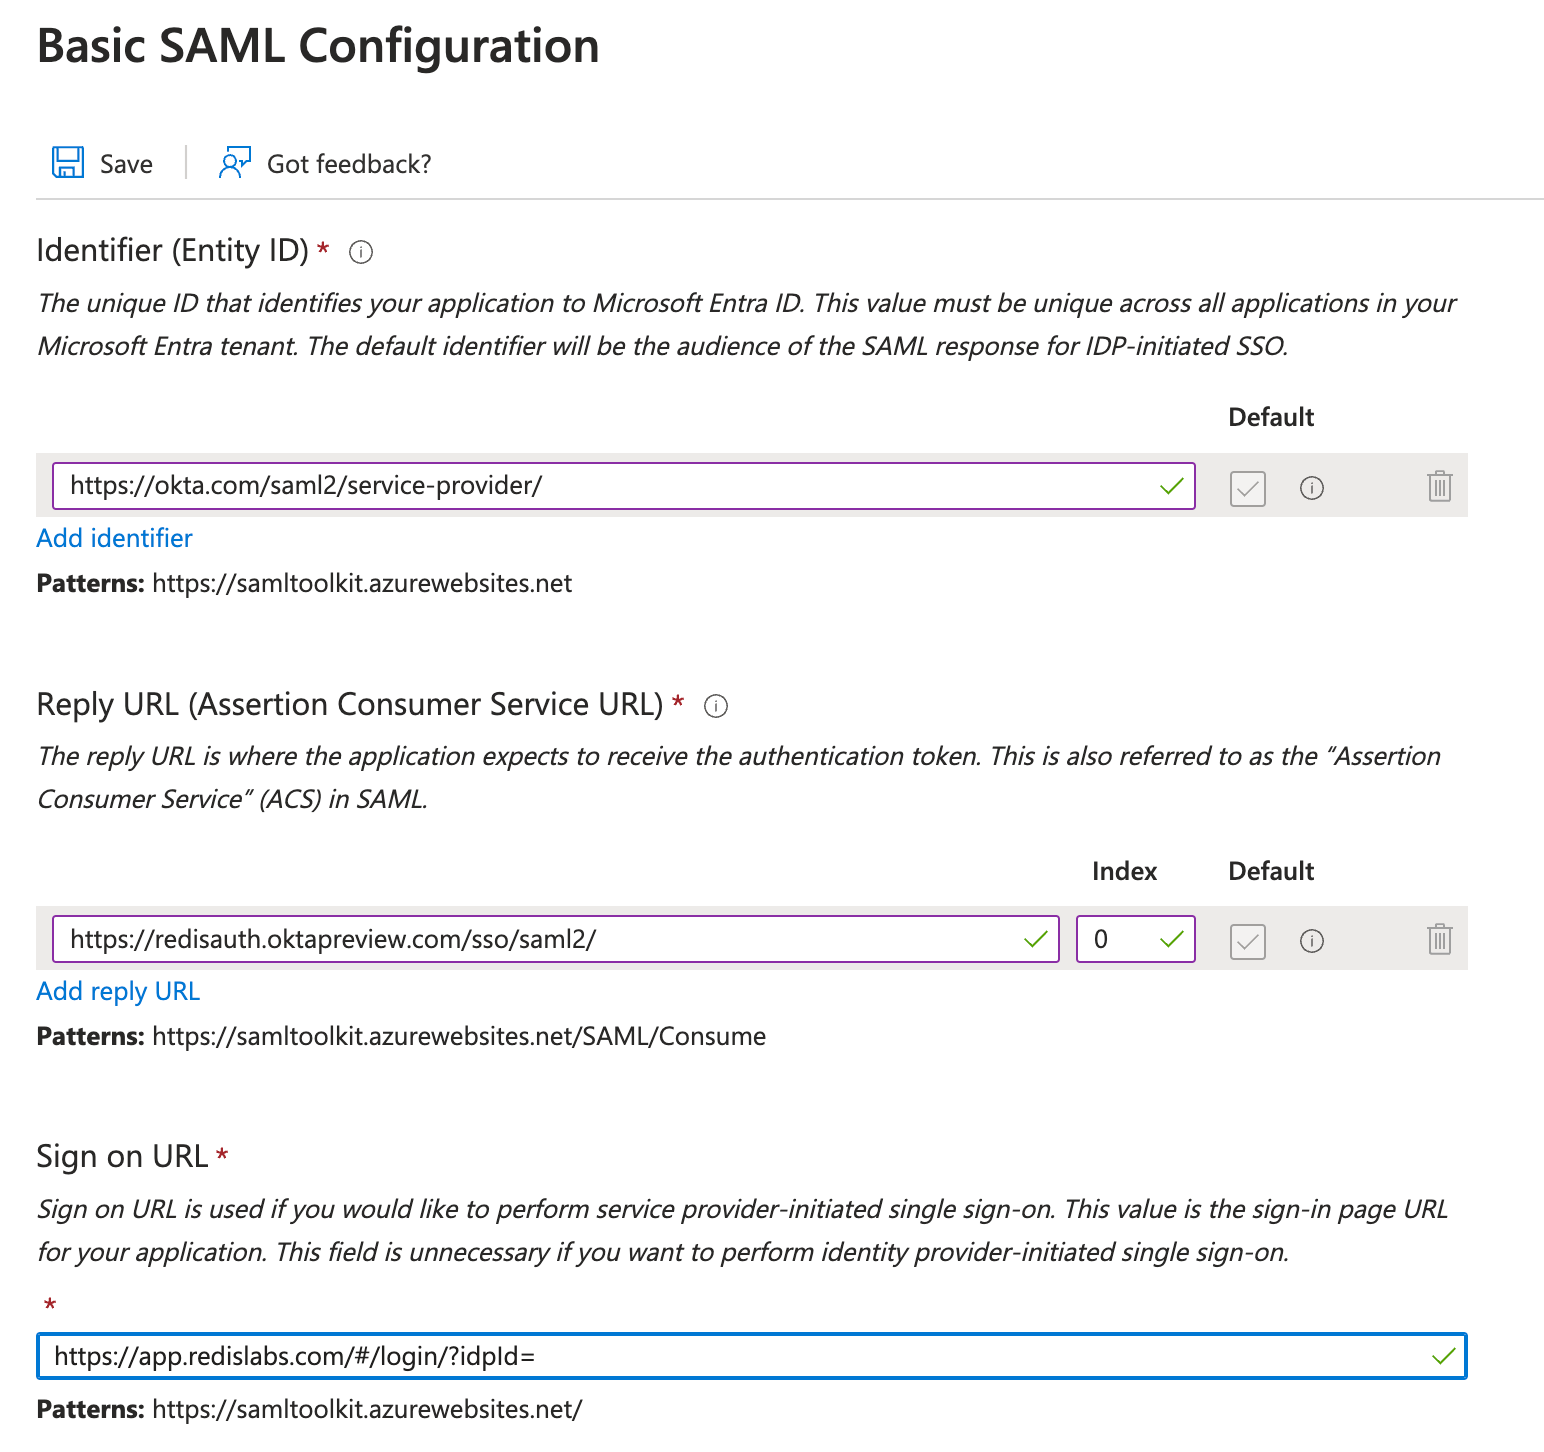The image size is (1544, 1452).
Task: Click the Identifier field containing okta.com URL
Action: point(600,486)
